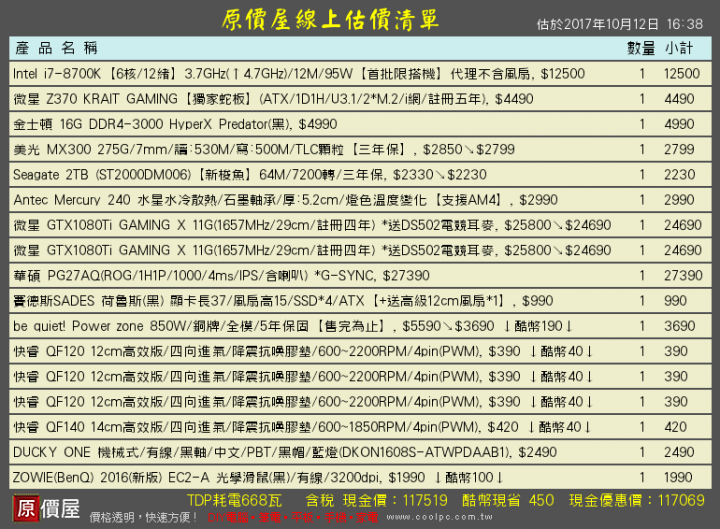Open the www.coolpc.com.tw link
720x529 pixels.
[x=439, y=517]
